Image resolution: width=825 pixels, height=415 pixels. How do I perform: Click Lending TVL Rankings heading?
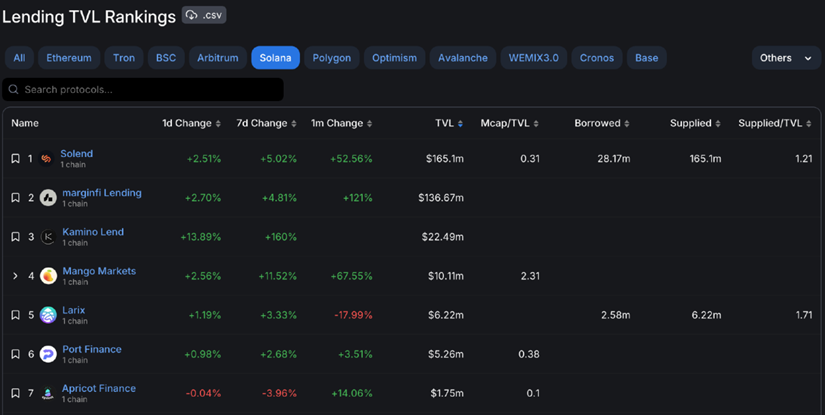[x=89, y=16]
